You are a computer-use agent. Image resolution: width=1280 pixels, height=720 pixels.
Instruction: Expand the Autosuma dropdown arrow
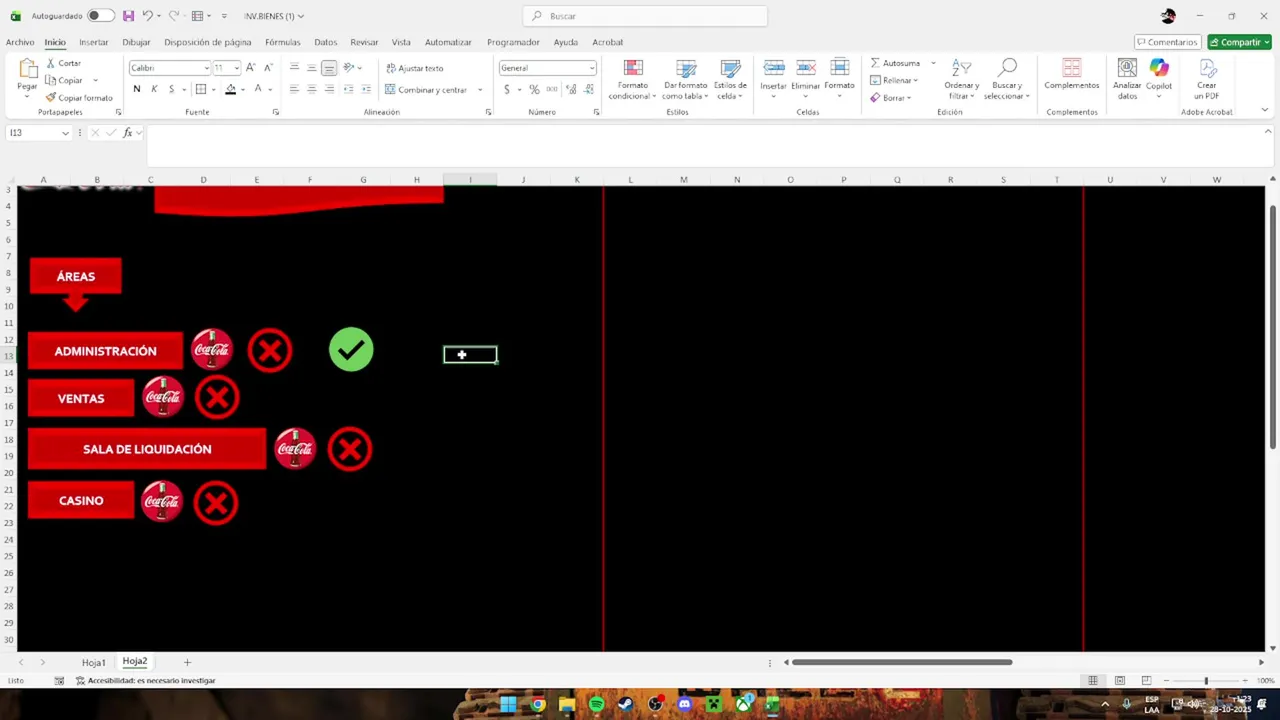pos(933,63)
